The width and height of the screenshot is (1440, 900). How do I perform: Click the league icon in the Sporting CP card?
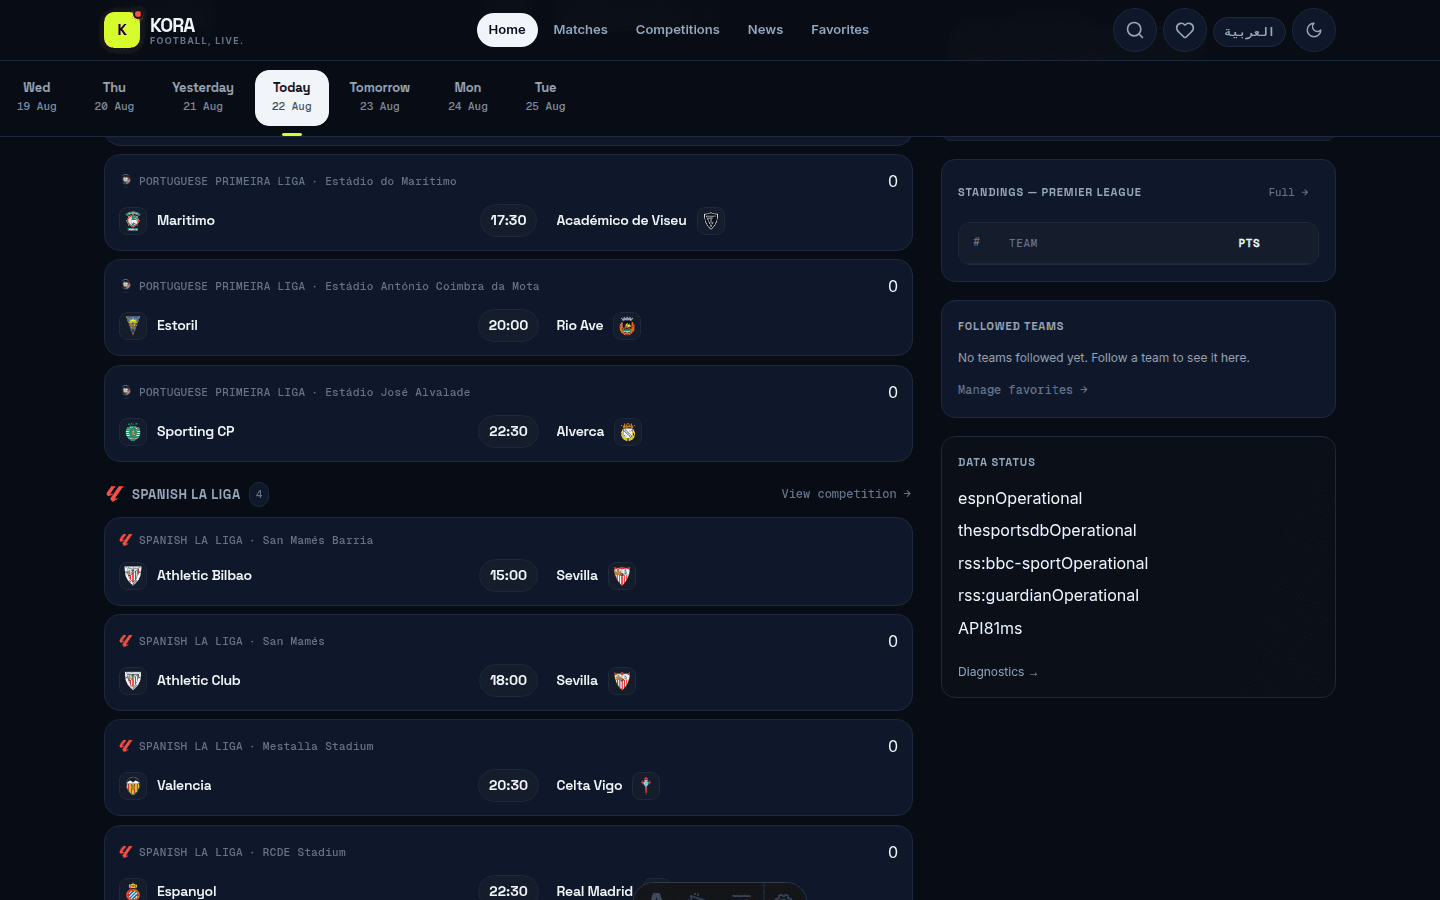(126, 391)
